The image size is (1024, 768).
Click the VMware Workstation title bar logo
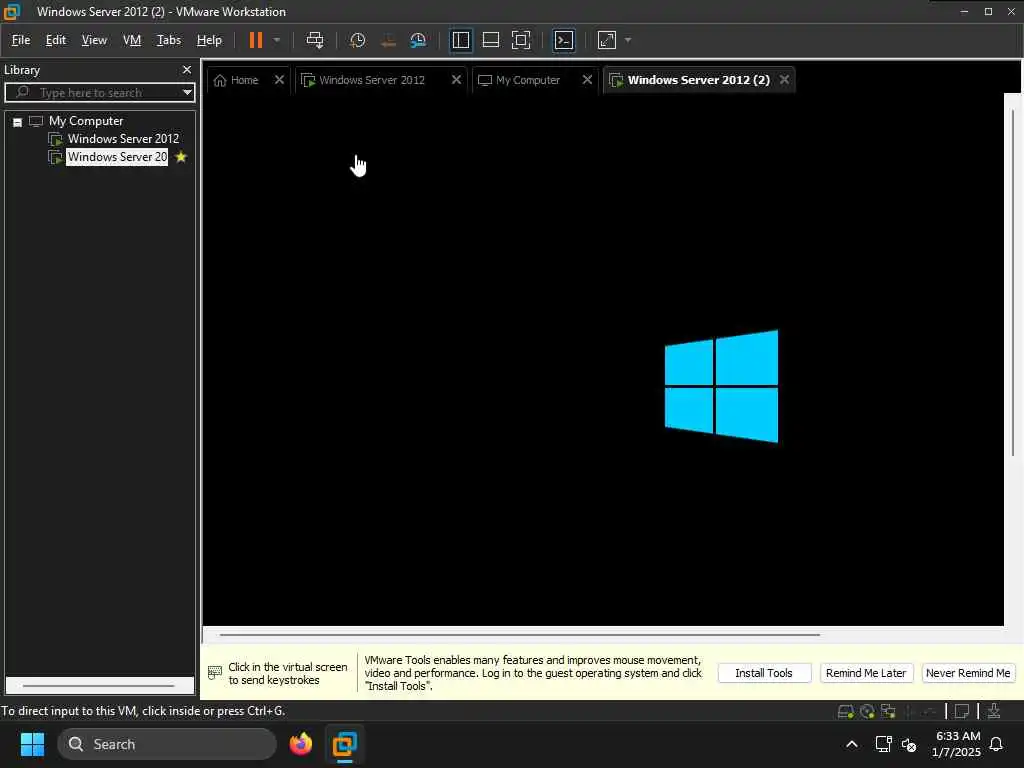12,11
